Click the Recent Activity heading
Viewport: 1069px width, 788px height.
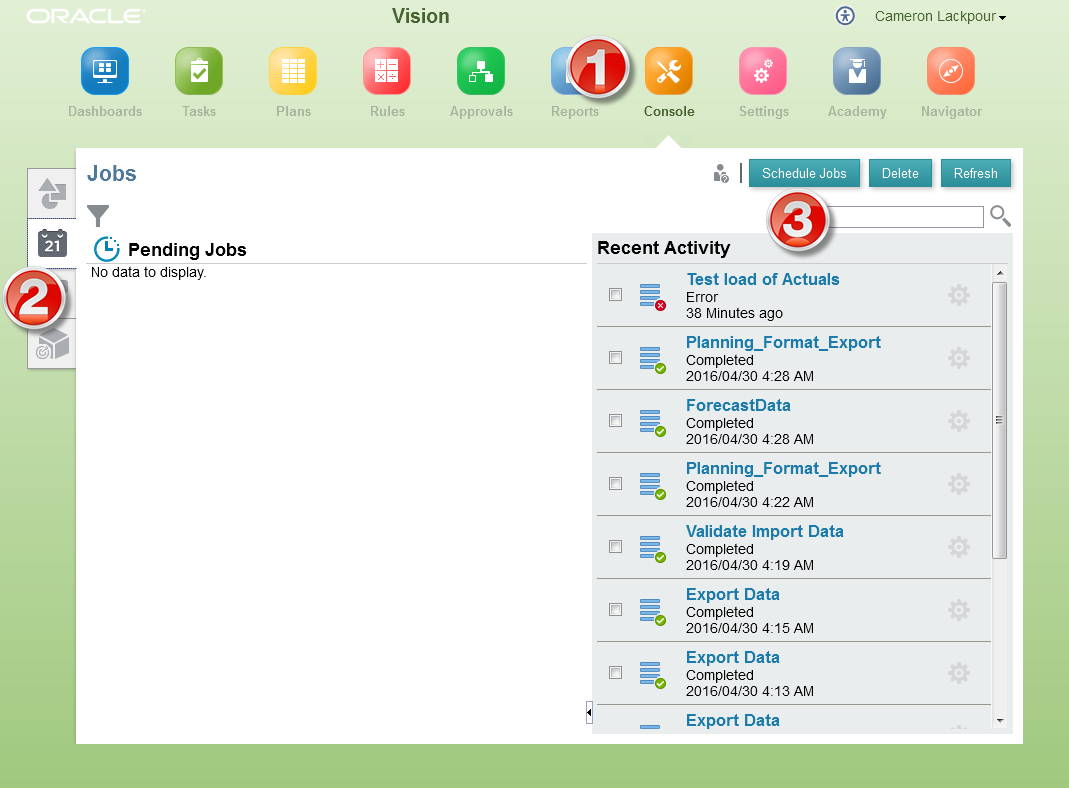[x=663, y=248]
